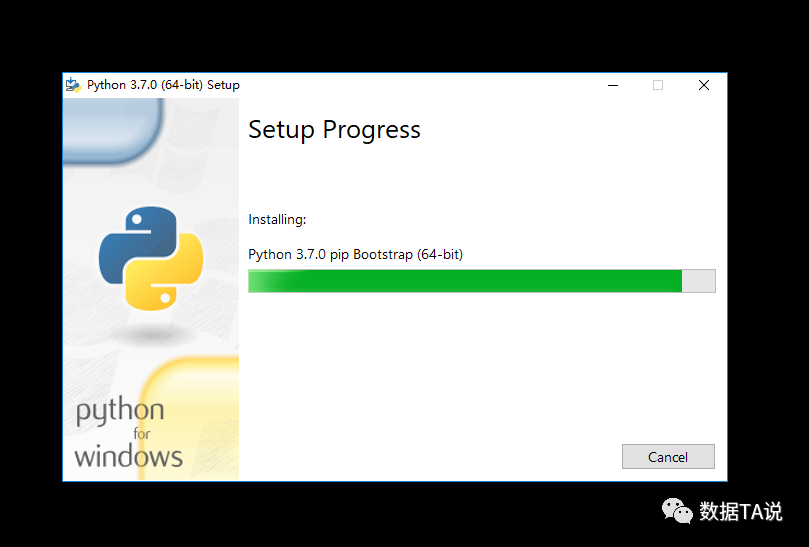Click 'Python 3.7.0 pip Bootstrap (64-bit)' text
Viewport: 809px width, 547px height.
355,254
